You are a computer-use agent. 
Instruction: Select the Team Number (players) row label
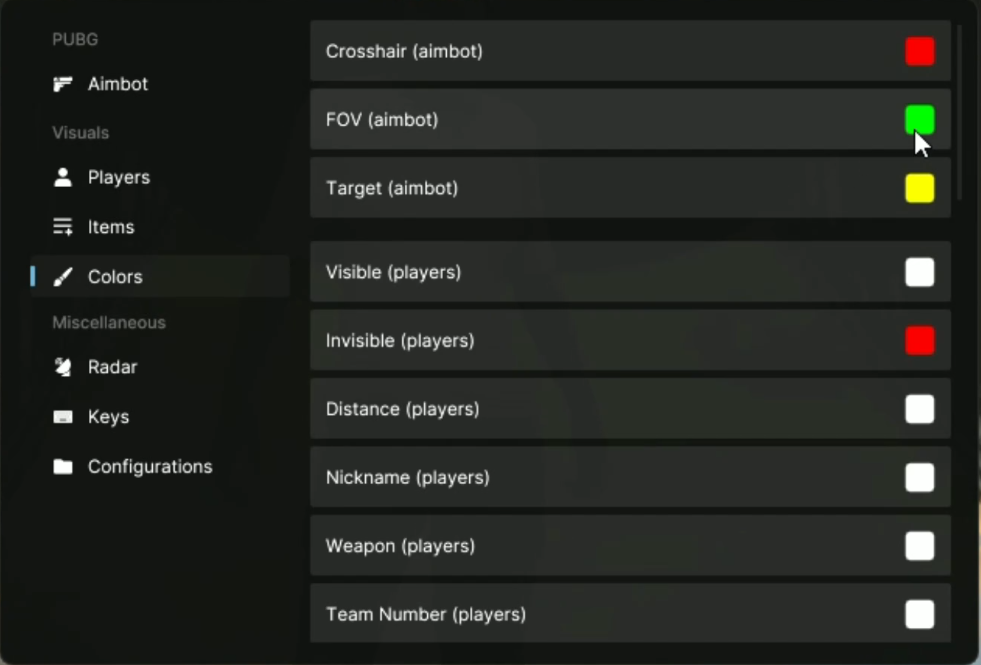pos(426,614)
